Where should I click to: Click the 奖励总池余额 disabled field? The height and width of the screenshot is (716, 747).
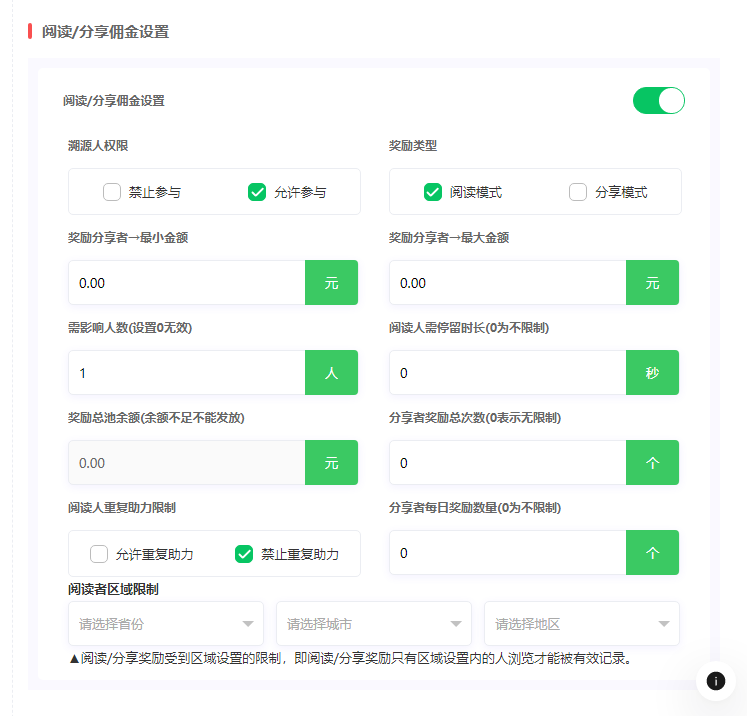(x=187, y=463)
